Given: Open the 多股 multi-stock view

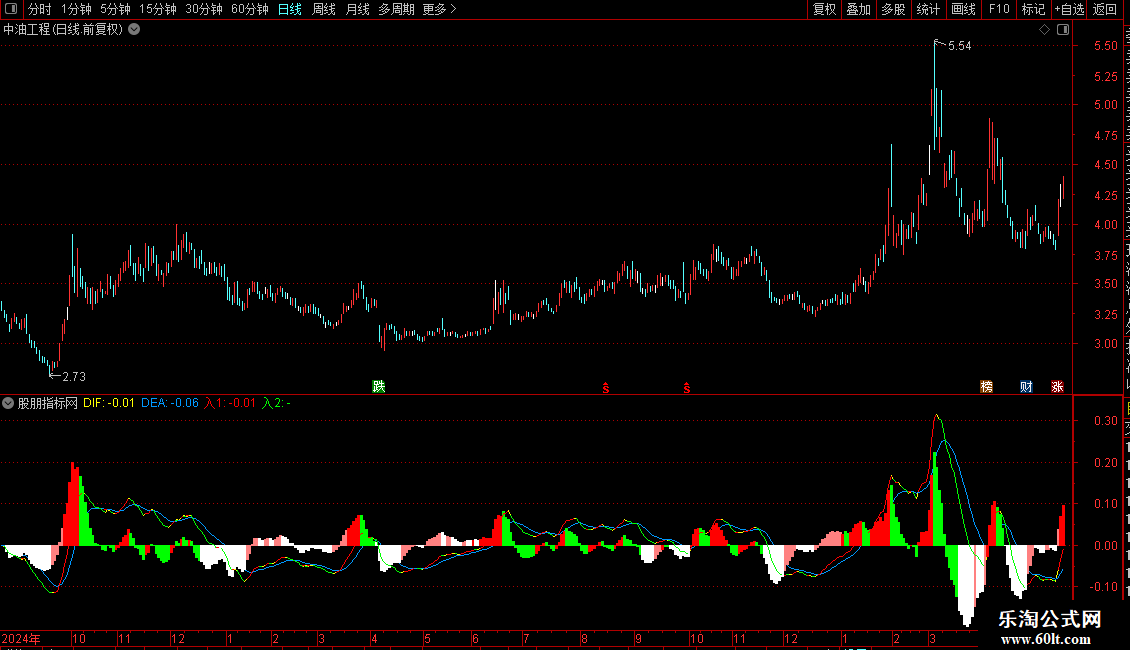Looking at the screenshot, I should pos(894,9).
